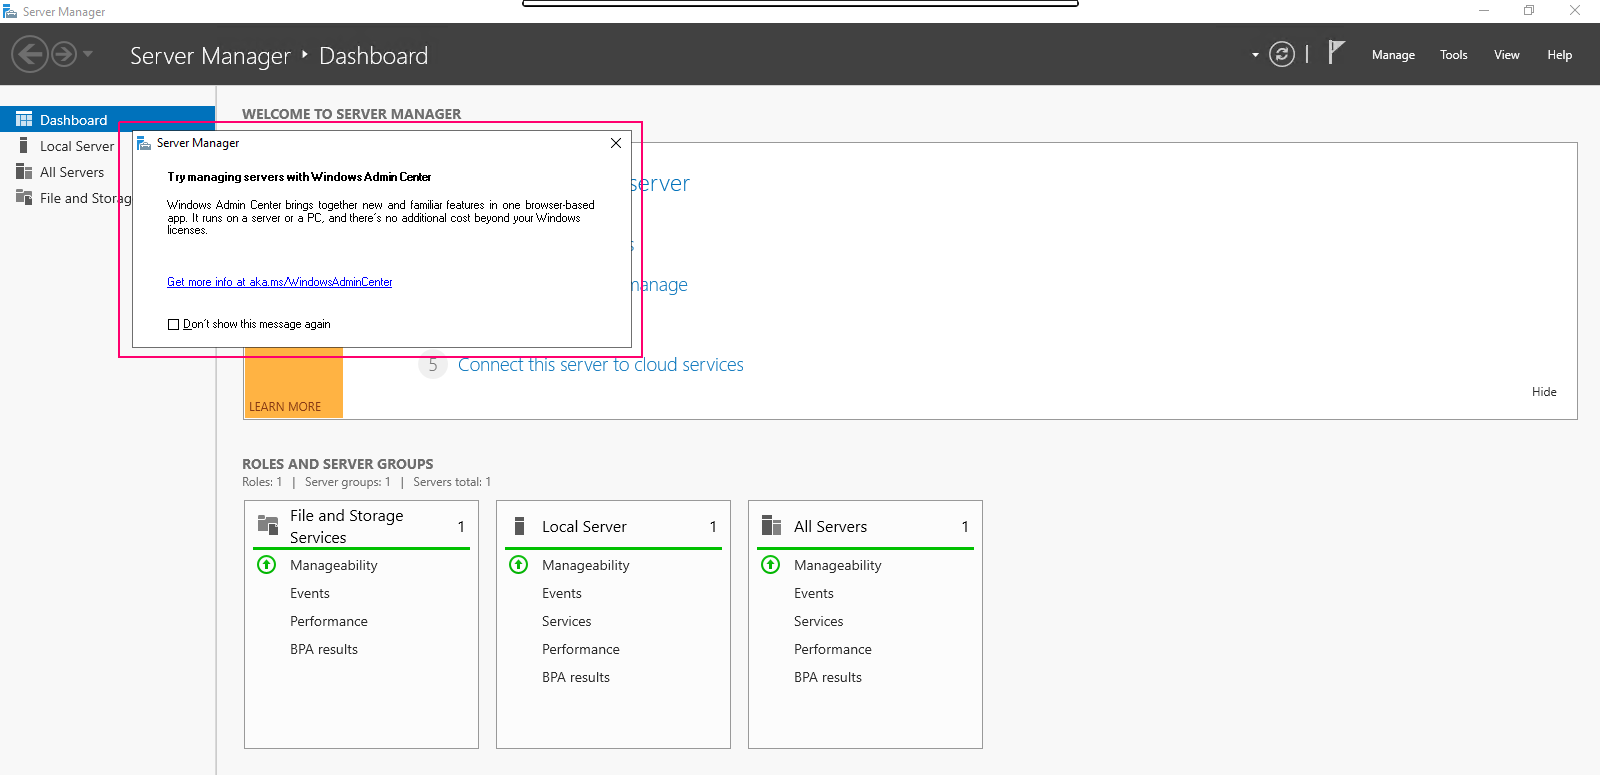Open BPA results in the Local Server tile
Viewport: 1600px width, 775px height.
pos(576,677)
